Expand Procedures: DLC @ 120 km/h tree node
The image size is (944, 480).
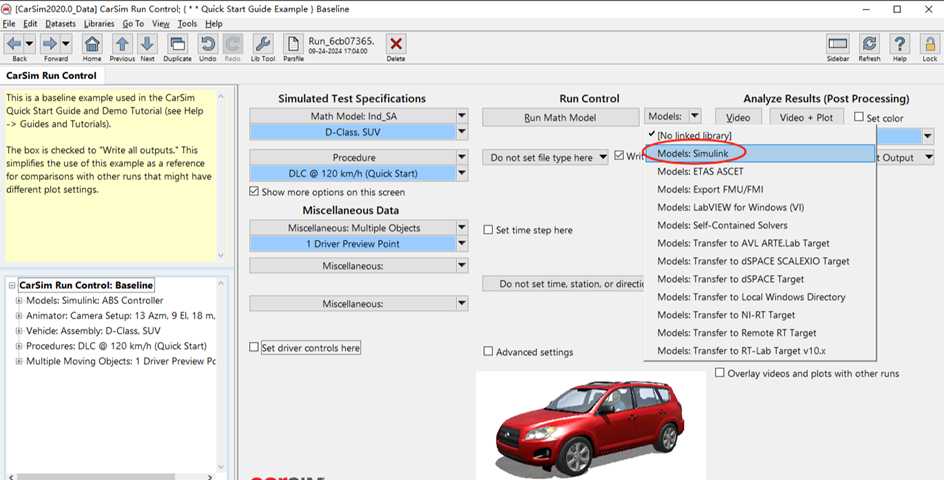tap(19, 346)
